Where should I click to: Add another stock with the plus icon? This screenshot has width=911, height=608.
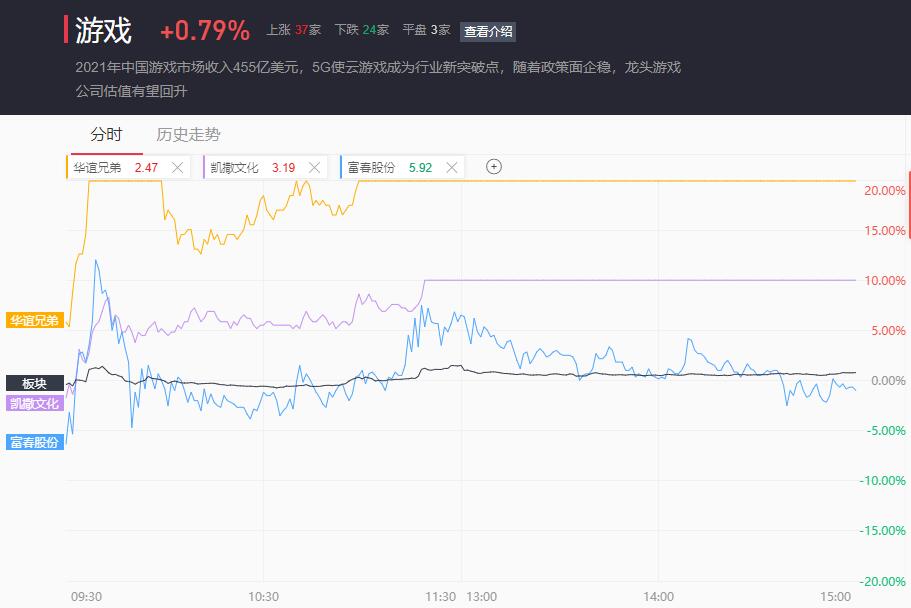[493, 167]
